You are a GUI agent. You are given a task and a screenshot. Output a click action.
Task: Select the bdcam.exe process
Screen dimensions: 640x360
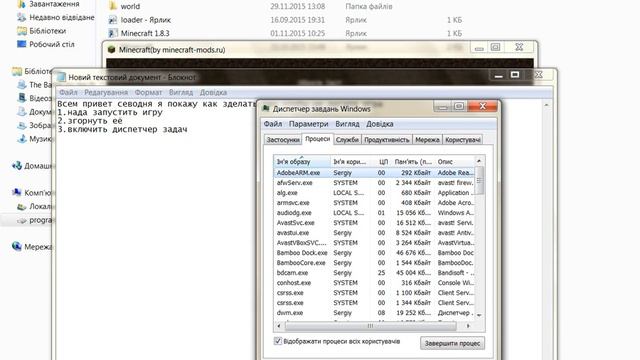click(x=374, y=273)
